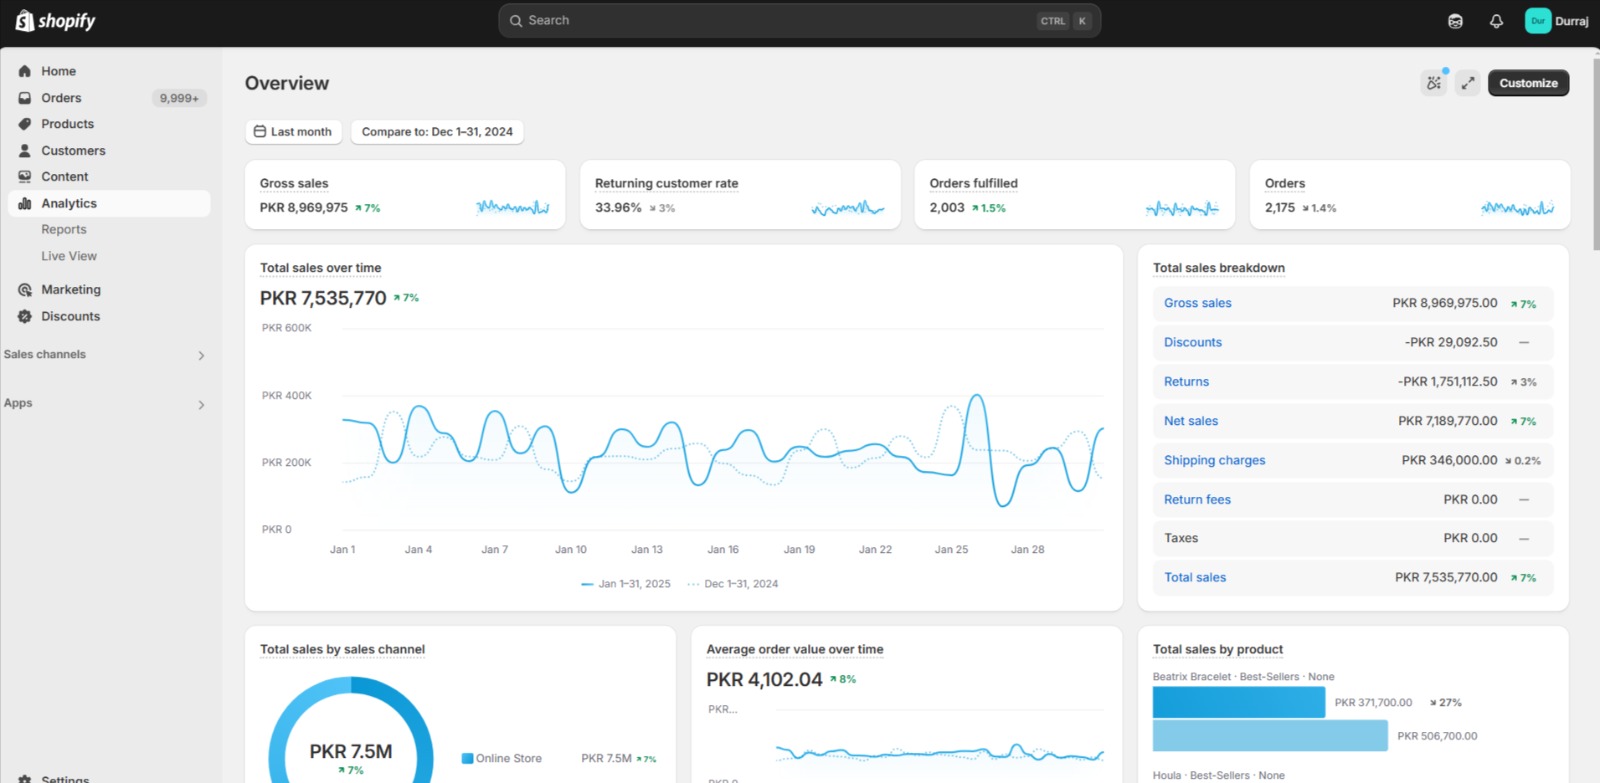Open the Net sales breakdown link
1600x783 pixels.
[1190, 421]
